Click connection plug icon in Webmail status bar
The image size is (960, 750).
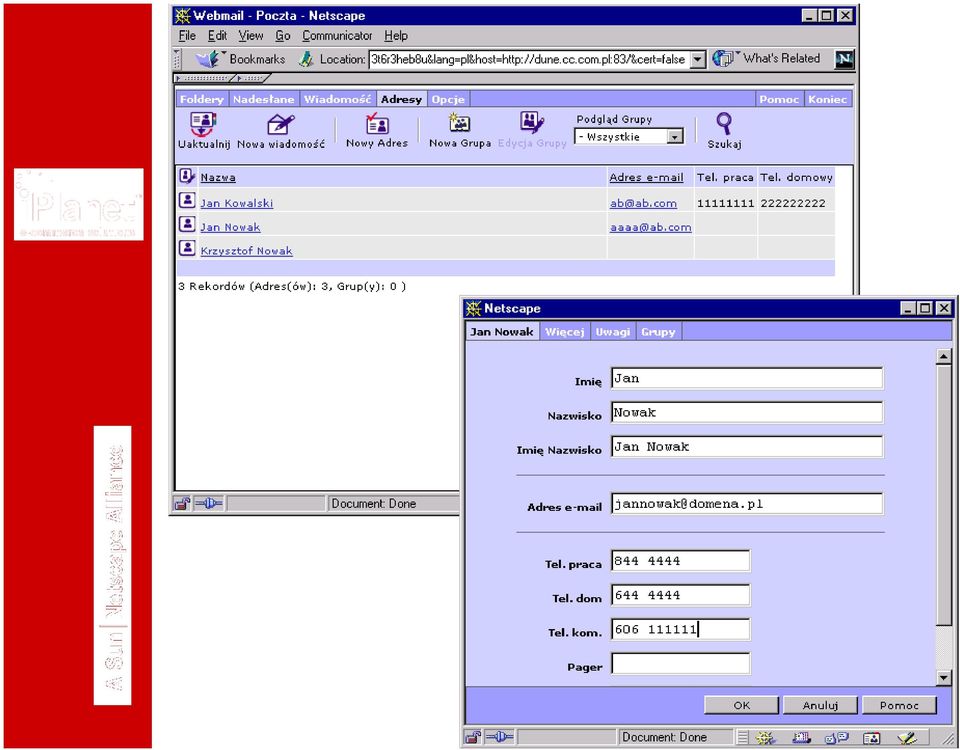pyautogui.click(x=208, y=504)
